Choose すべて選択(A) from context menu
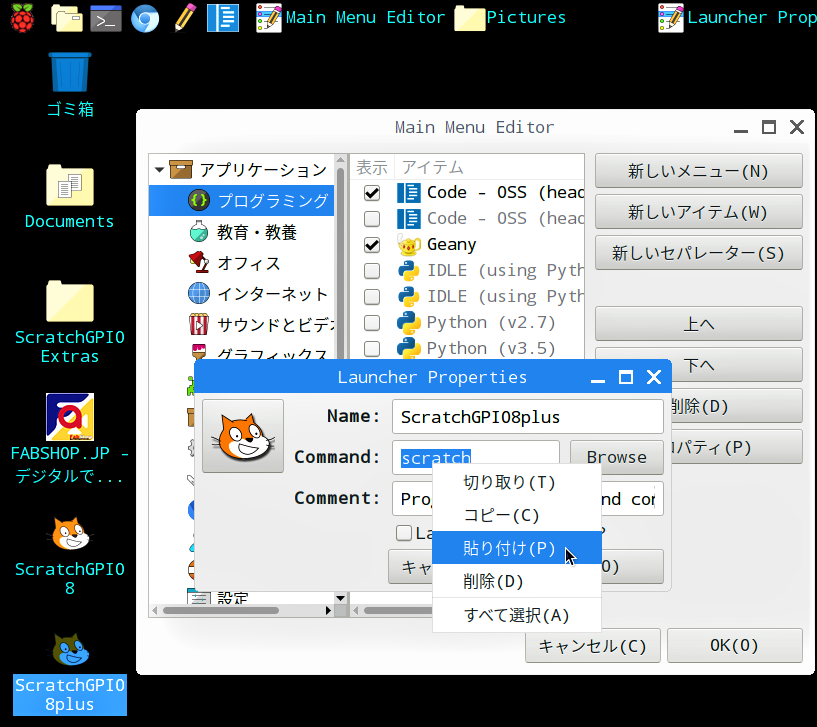 (x=517, y=615)
